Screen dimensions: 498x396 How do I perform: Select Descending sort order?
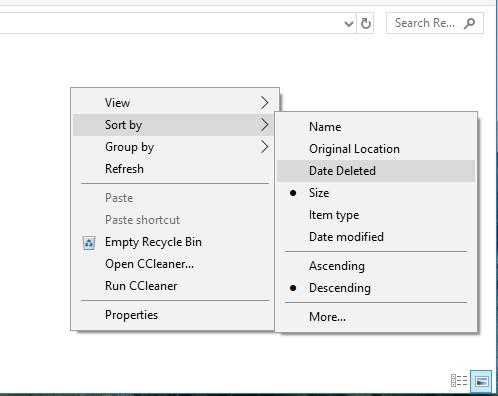(376, 288)
